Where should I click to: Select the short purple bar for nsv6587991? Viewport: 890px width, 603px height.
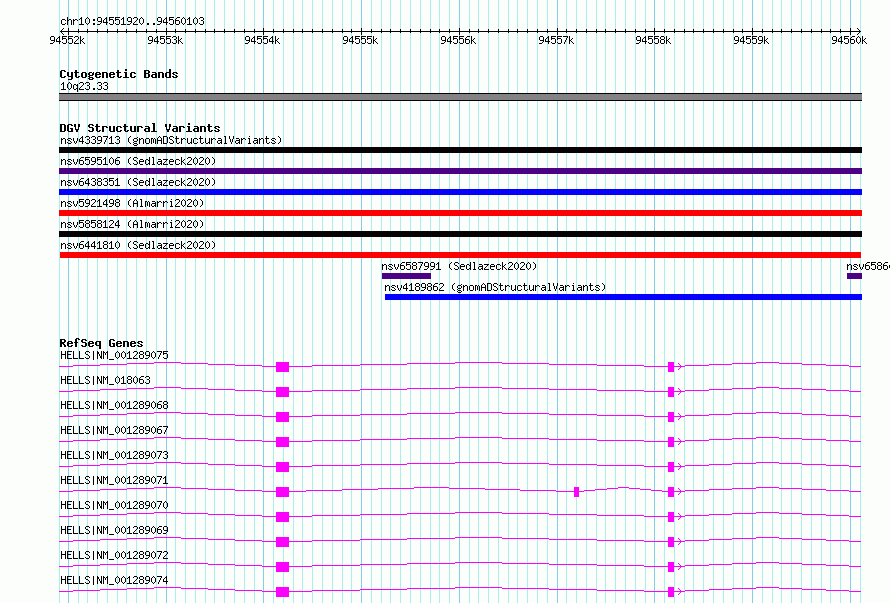click(x=406, y=276)
